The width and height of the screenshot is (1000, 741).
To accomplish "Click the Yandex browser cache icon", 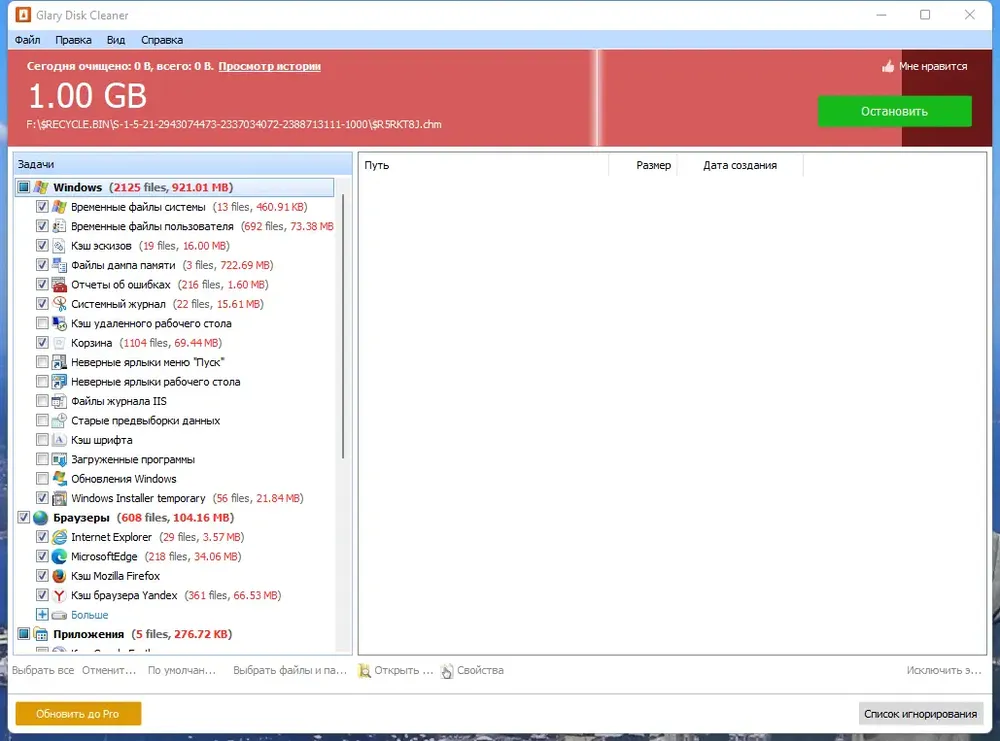I will 59,596.
